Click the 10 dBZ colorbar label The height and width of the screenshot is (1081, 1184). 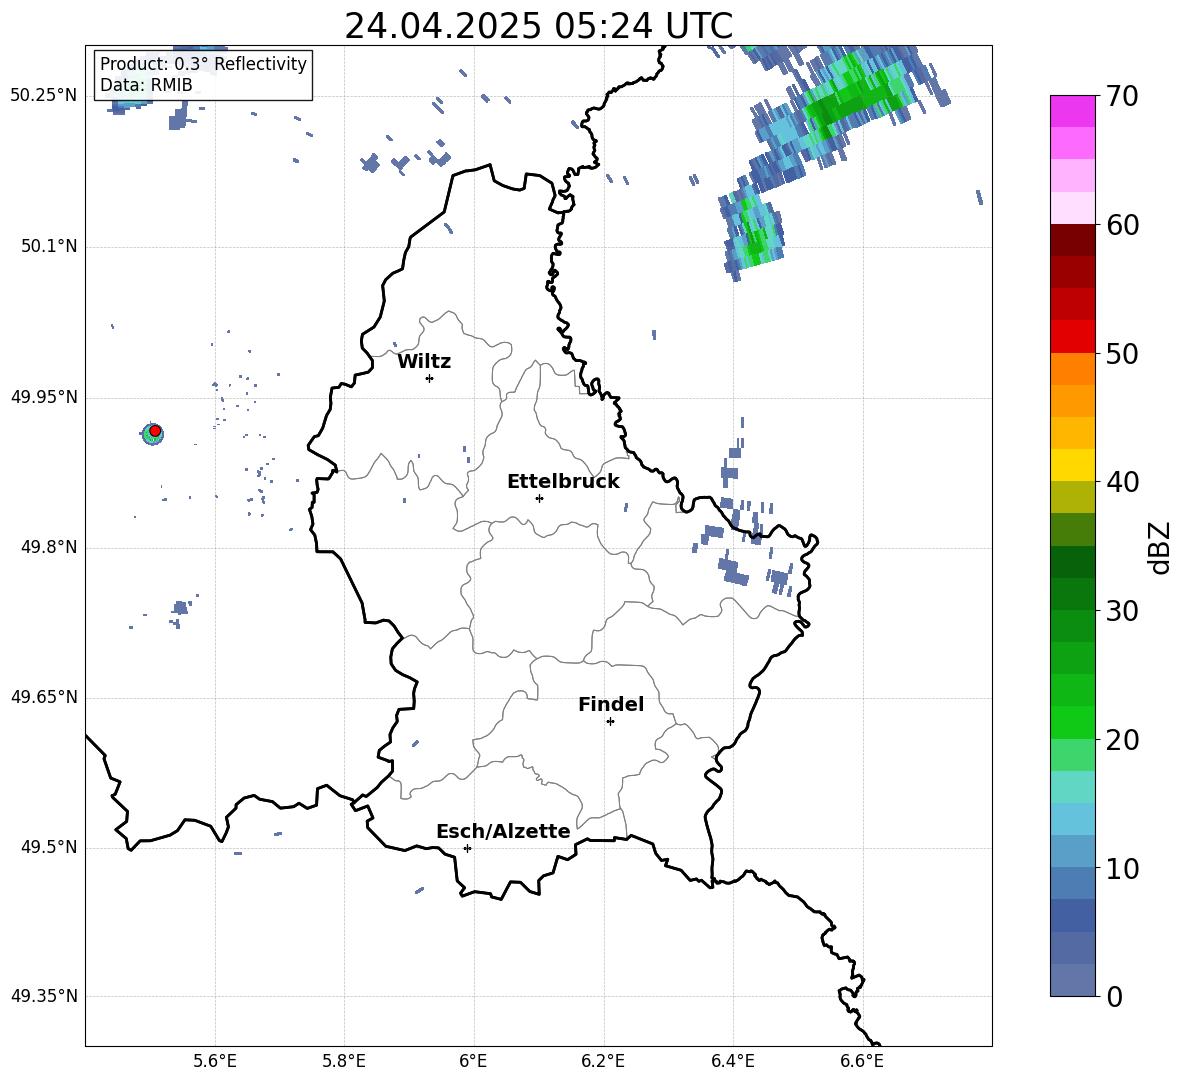pyautogui.click(x=1122, y=869)
